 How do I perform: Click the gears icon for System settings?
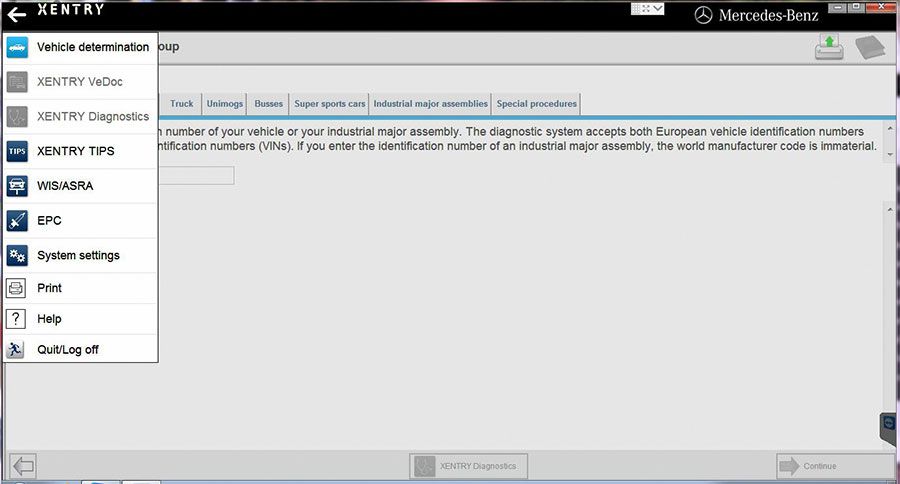[x=17, y=255]
